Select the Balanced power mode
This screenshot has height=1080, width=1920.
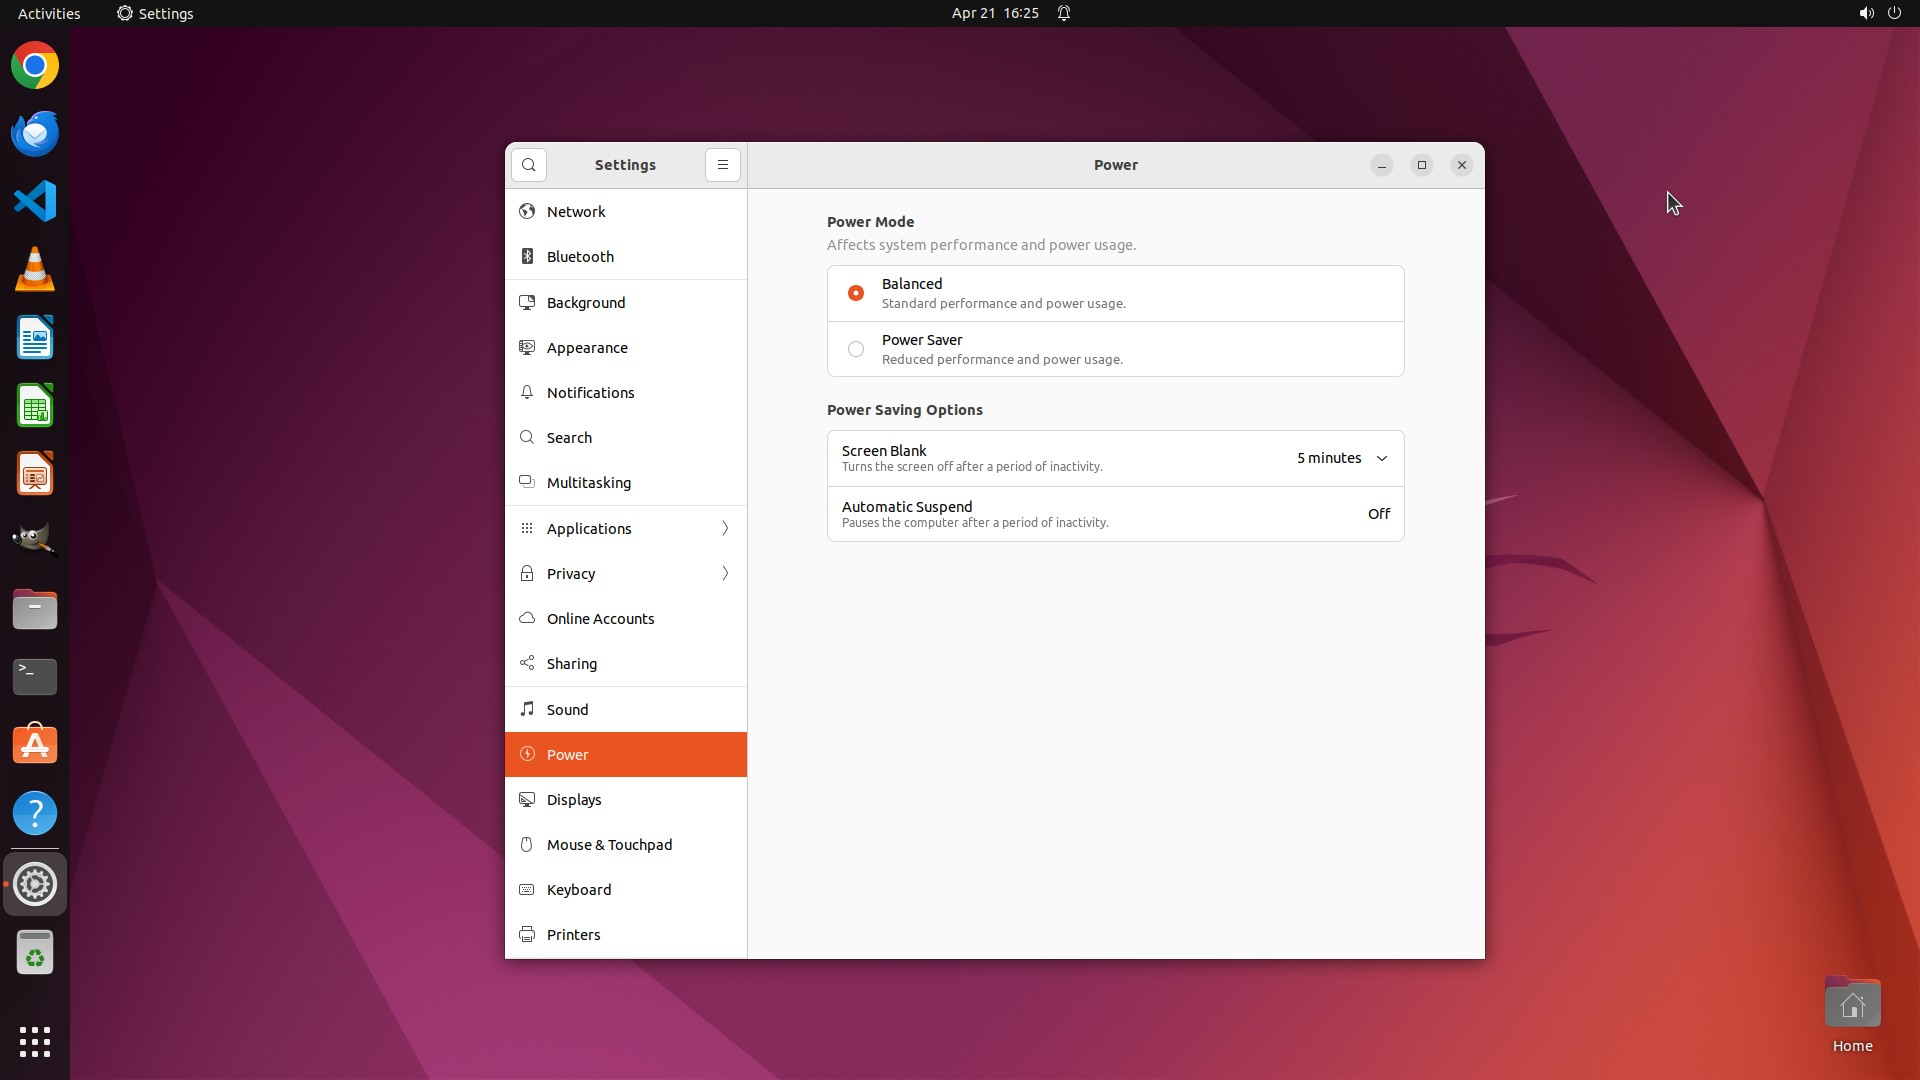pyautogui.click(x=856, y=293)
